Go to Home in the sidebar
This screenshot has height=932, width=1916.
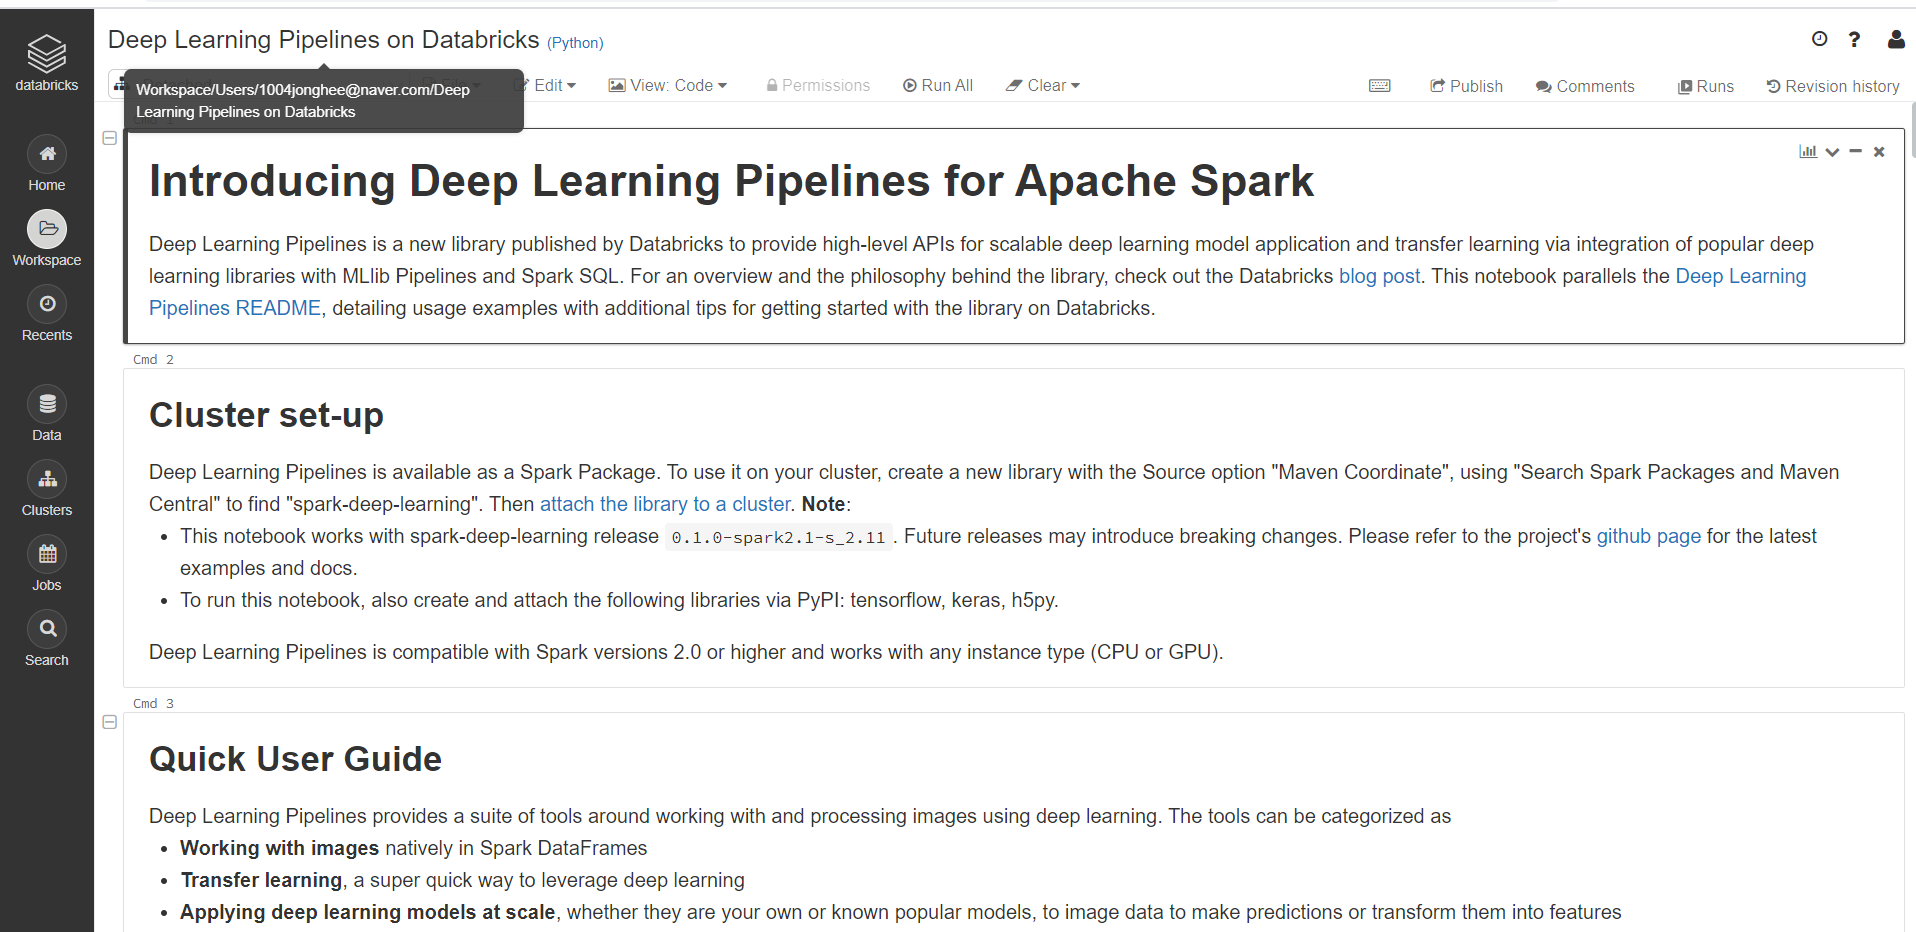click(x=46, y=164)
